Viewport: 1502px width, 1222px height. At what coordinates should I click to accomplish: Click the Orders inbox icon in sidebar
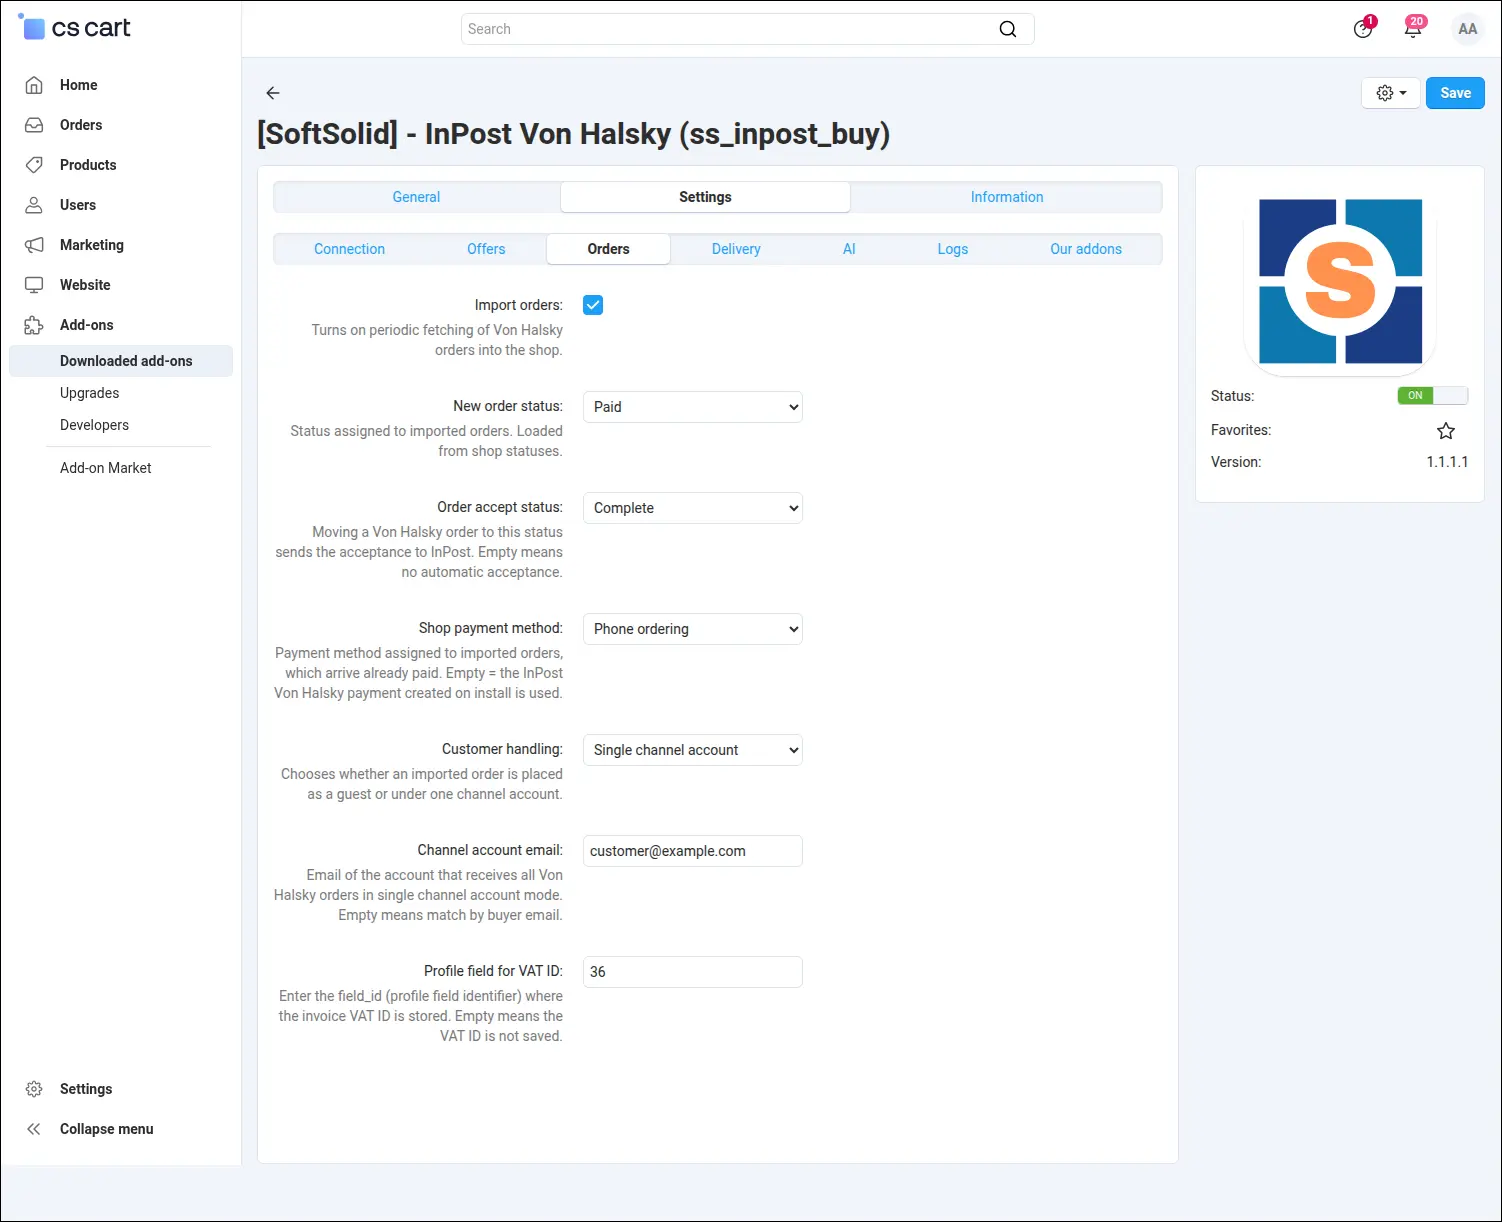[x=34, y=125]
